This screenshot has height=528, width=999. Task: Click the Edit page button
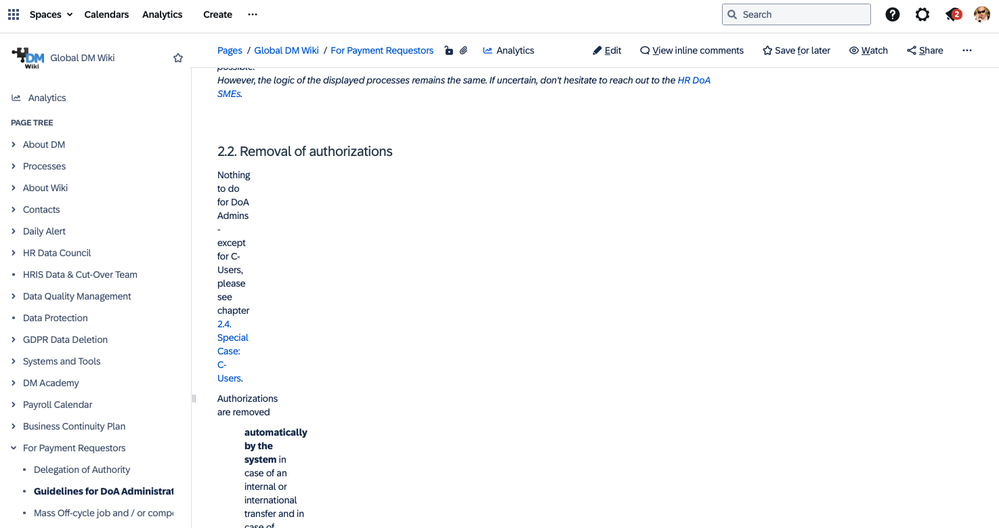point(607,50)
